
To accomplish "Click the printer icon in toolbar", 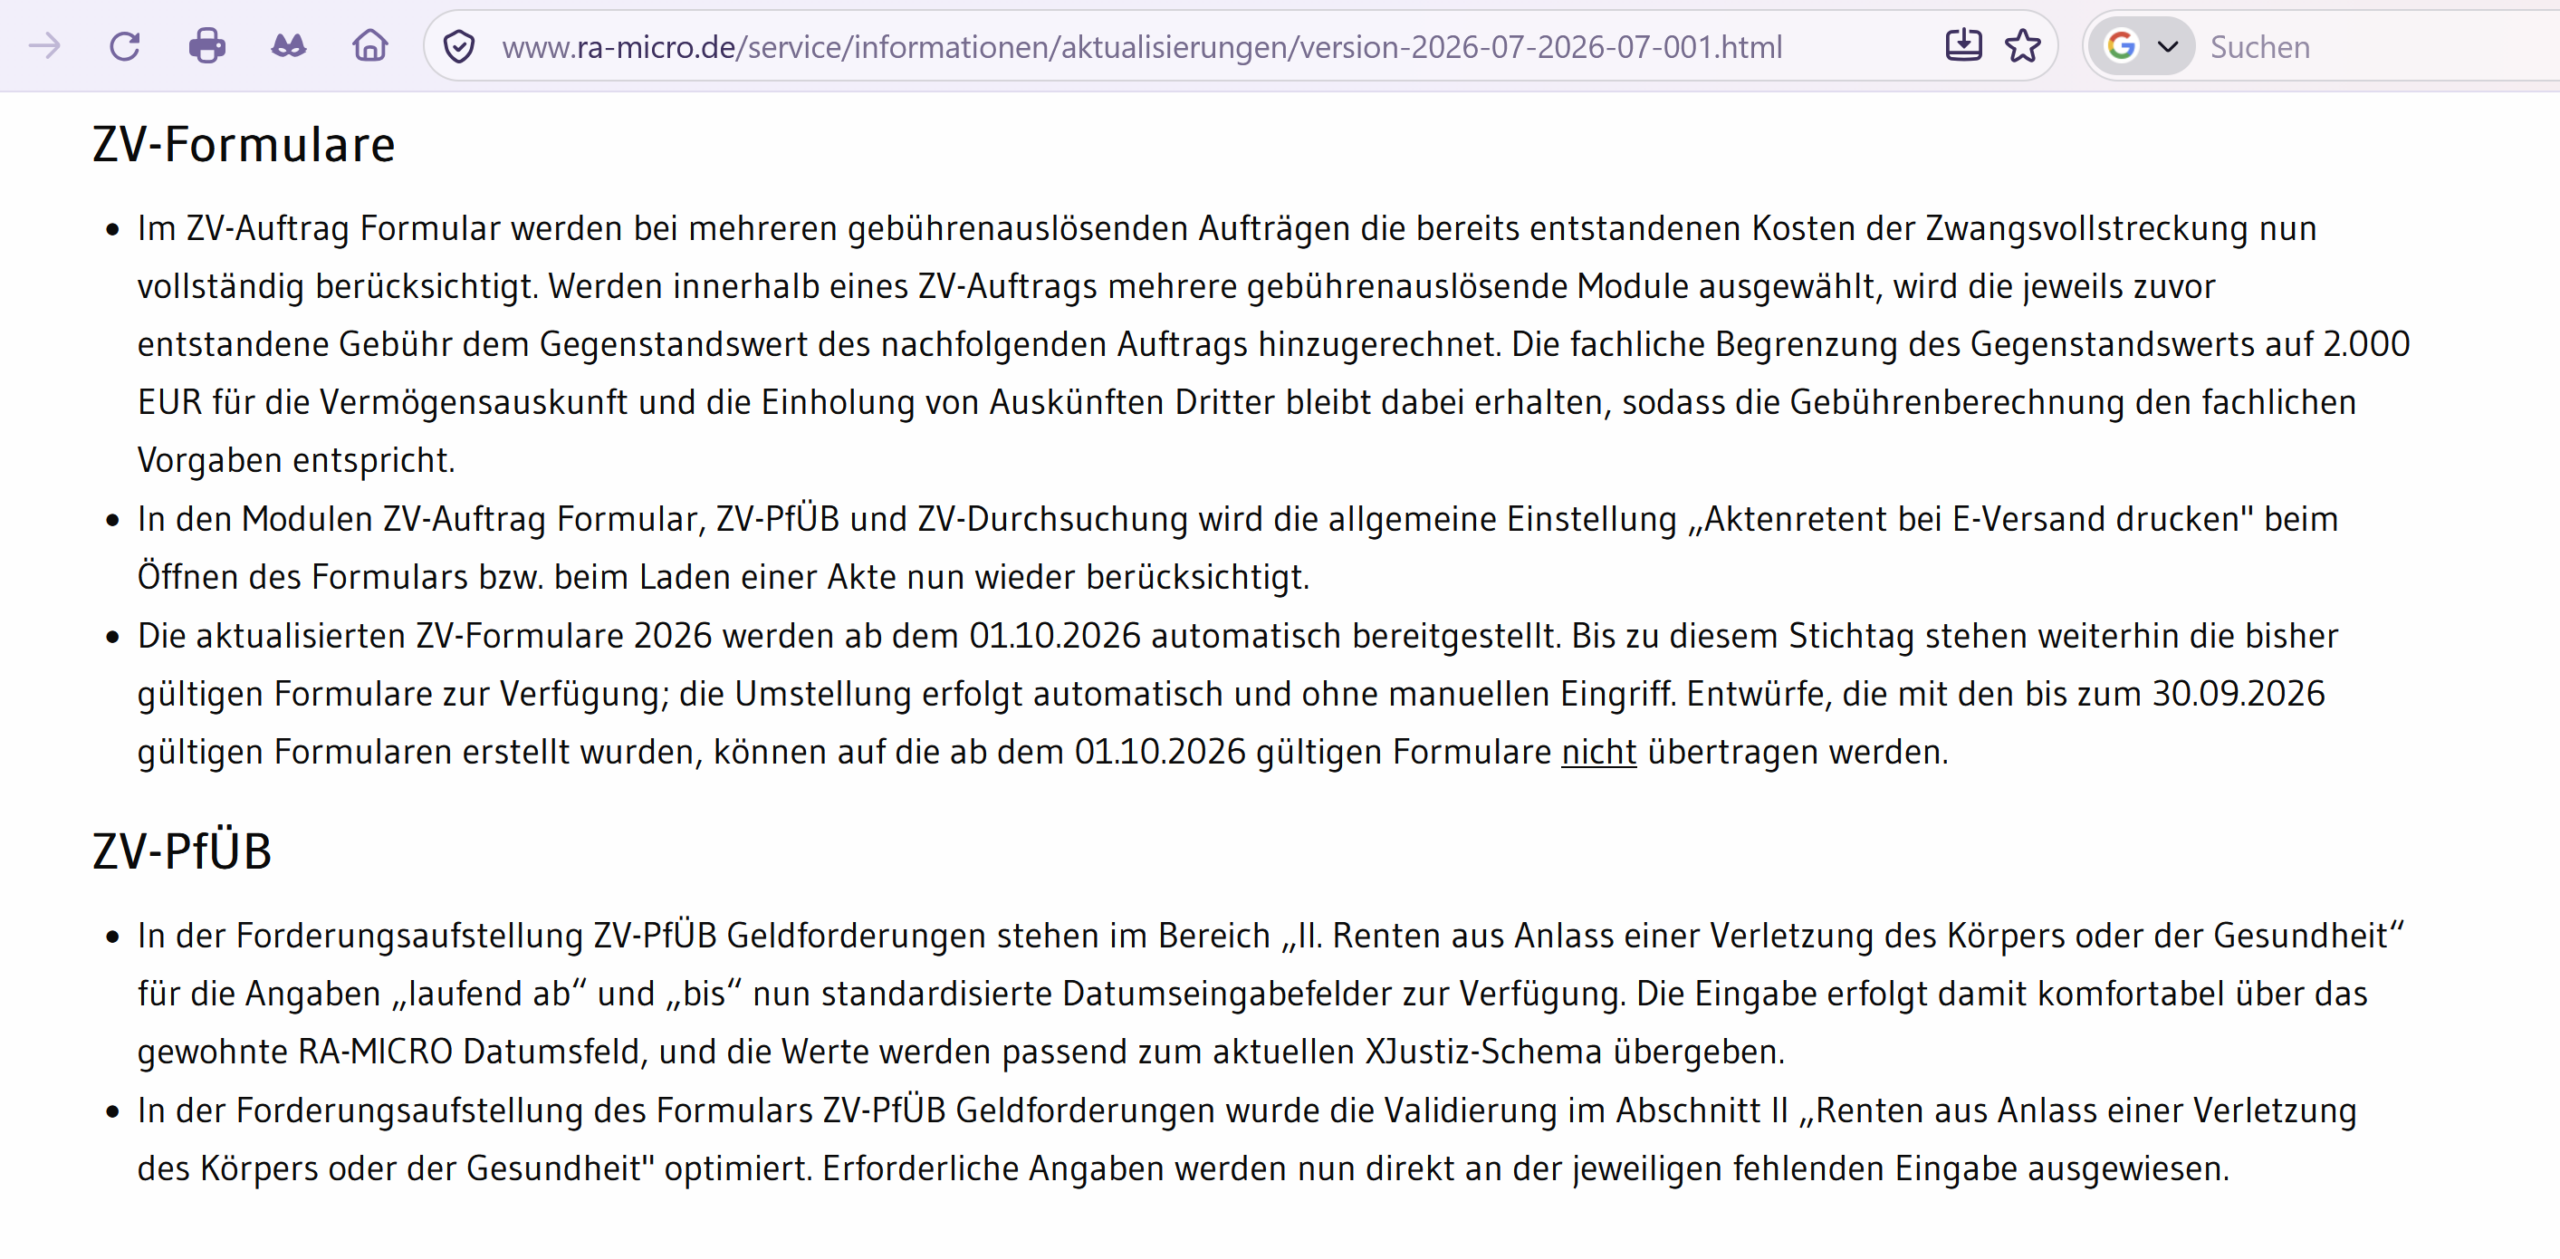I will pyautogui.click(x=207, y=46).
